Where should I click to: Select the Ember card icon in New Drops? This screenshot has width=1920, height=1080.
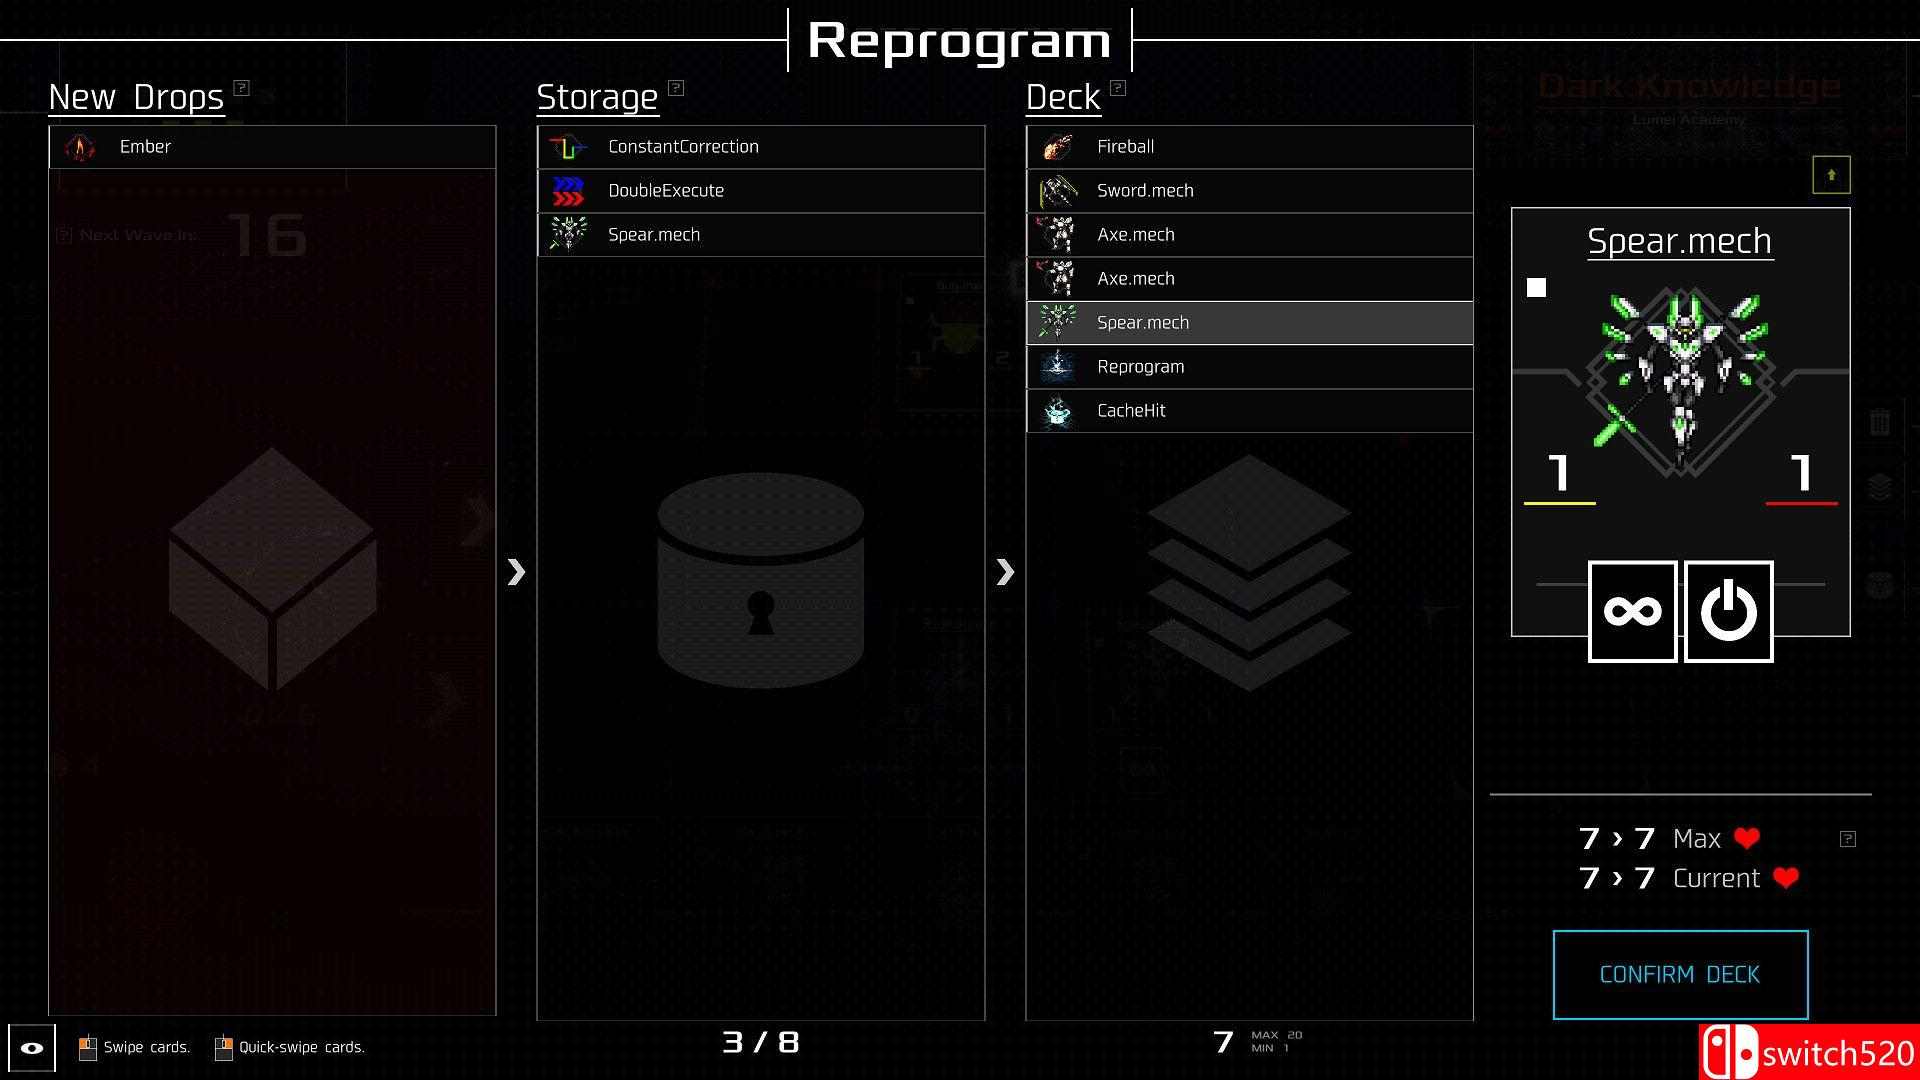pos(82,145)
